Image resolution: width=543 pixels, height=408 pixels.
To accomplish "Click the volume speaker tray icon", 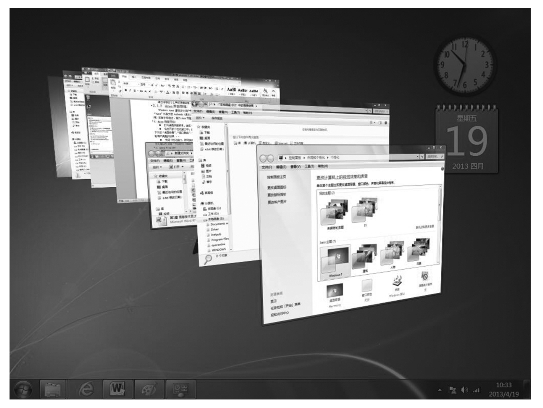I will coord(464,390).
